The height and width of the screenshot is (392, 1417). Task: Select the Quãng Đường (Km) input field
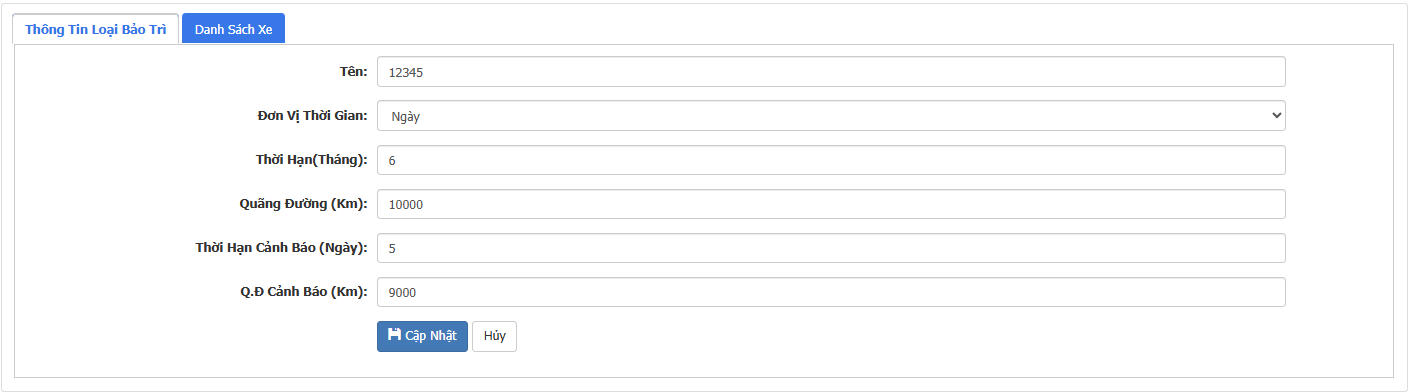tap(831, 204)
